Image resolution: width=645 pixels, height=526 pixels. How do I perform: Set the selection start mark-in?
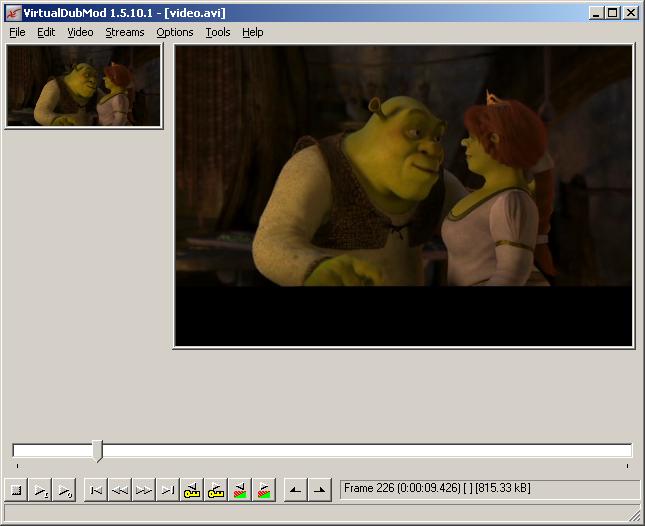(295, 490)
